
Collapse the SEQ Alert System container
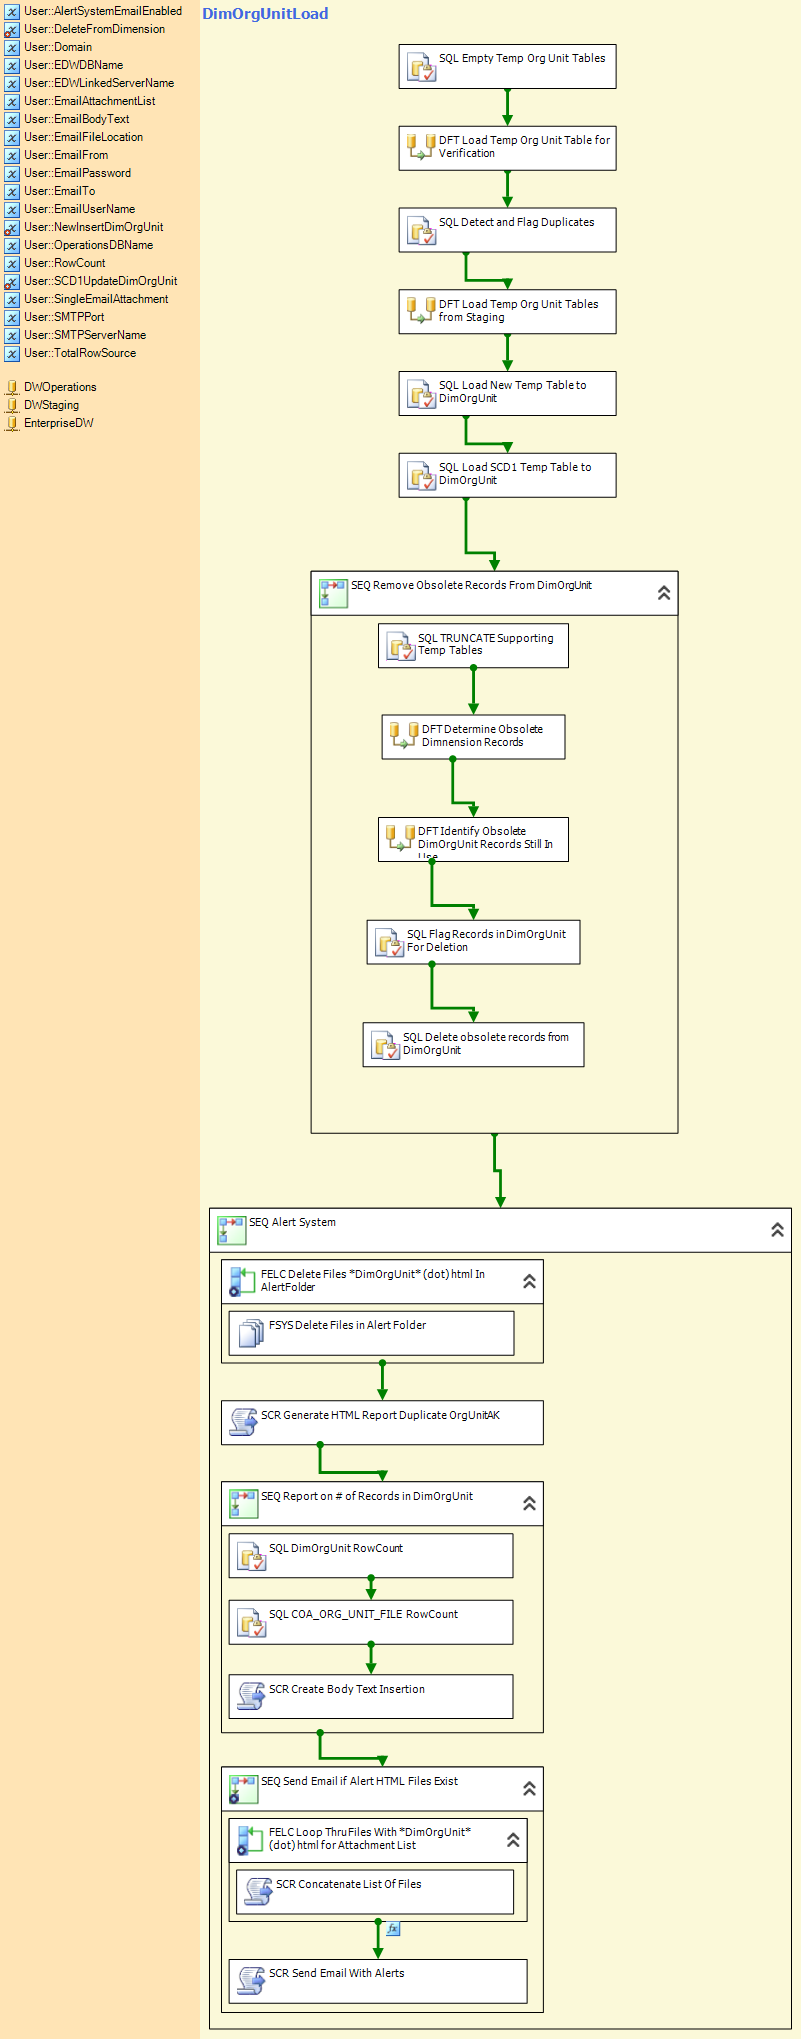tap(777, 1230)
